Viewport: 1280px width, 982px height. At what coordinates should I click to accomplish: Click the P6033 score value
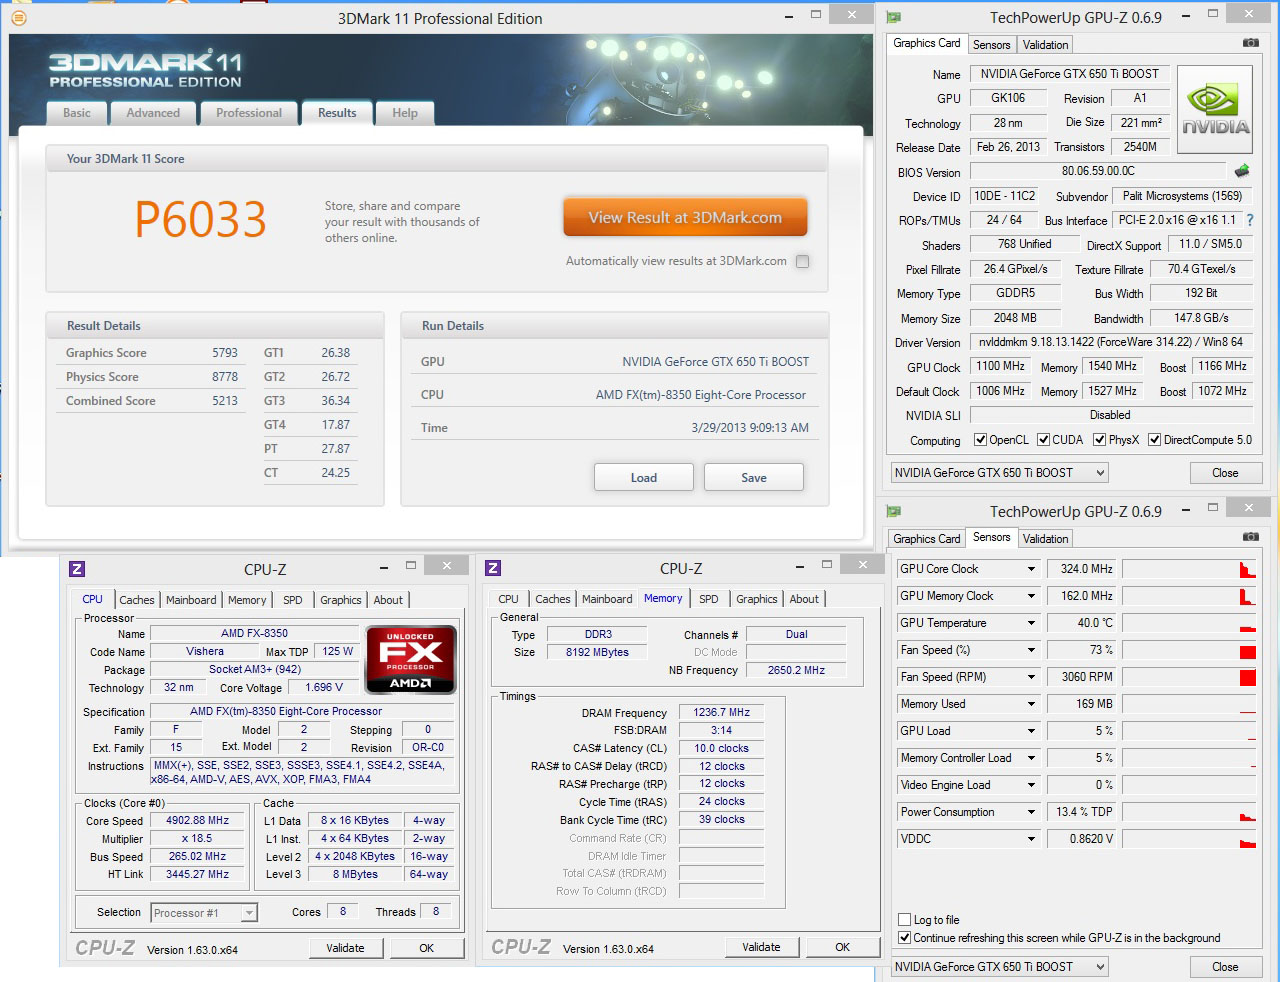point(201,219)
